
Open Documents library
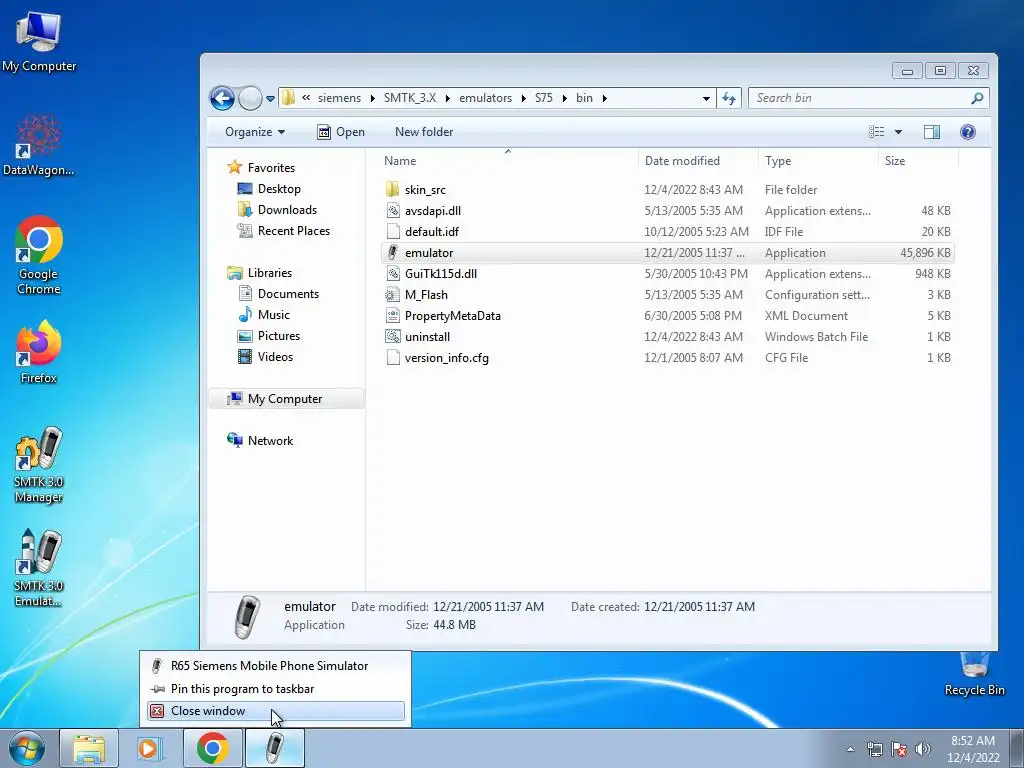coord(278,294)
